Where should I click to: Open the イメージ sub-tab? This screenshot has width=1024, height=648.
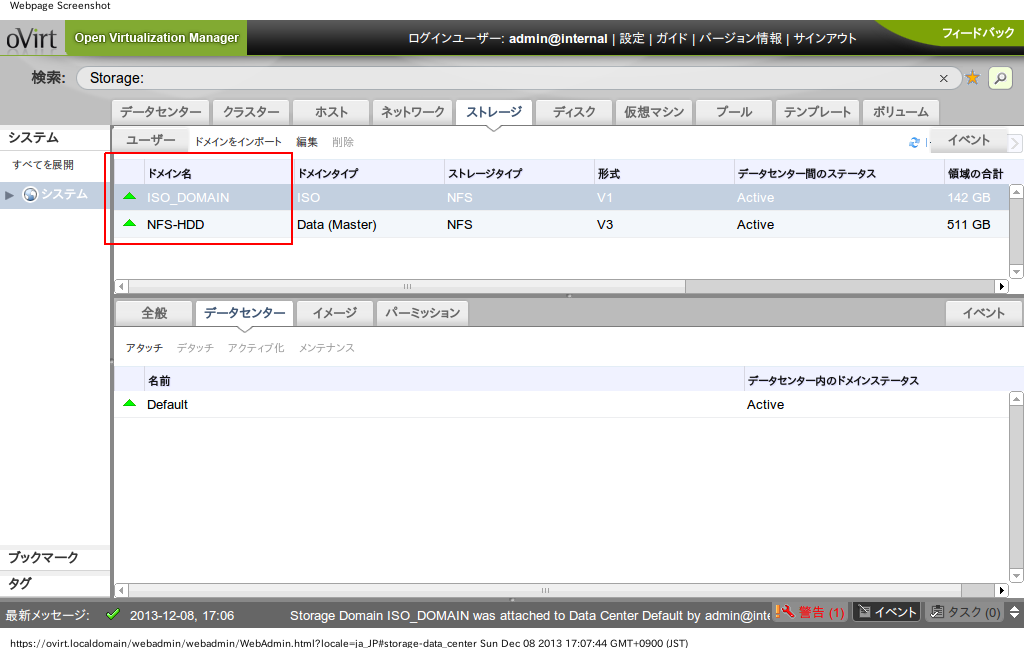335,313
